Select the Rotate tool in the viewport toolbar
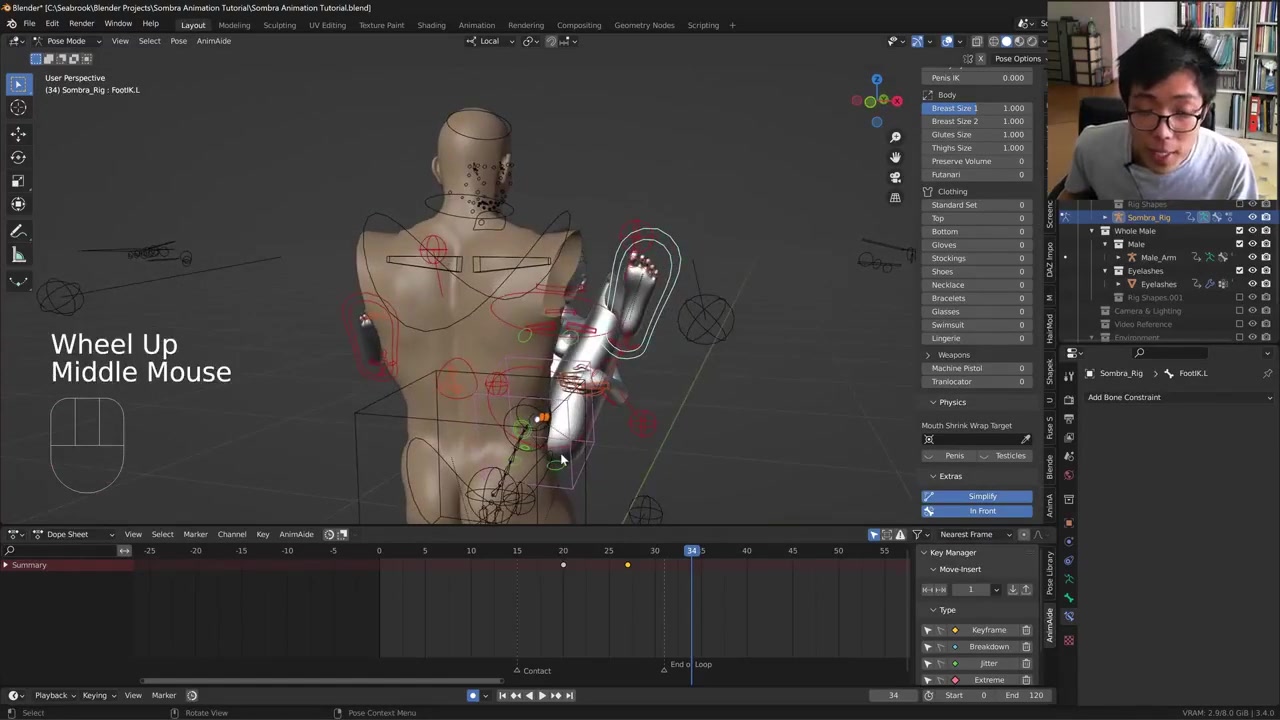1280x720 pixels. (x=18, y=157)
